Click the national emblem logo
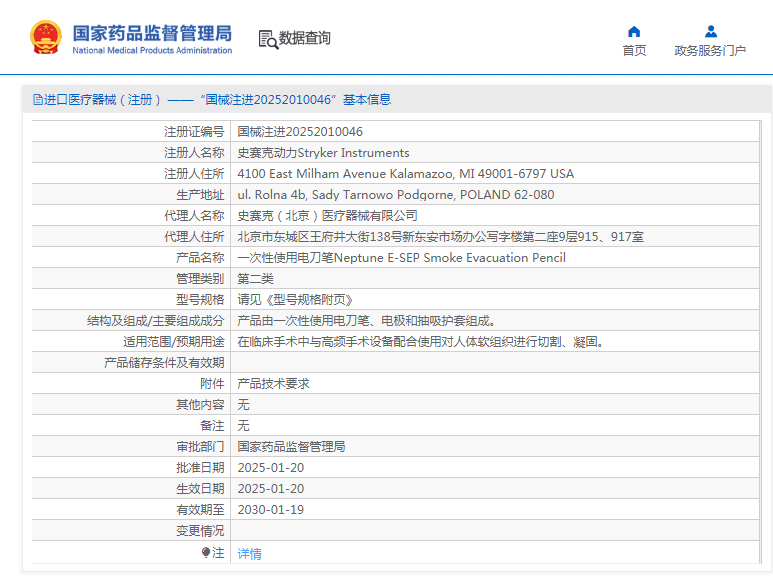Viewport: 773px width, 581px height. (x=46, y=37)
